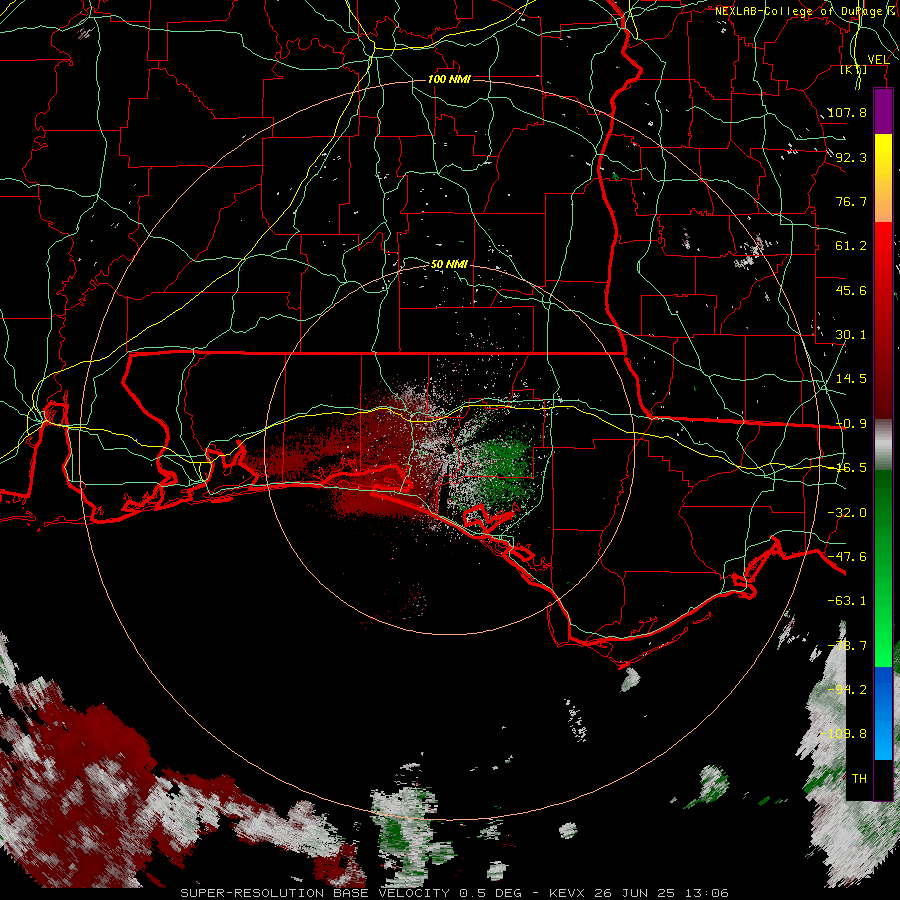
Task: Click the -78.7 velocity scale value
Action: pyautogui.click(x=847, y=646)
